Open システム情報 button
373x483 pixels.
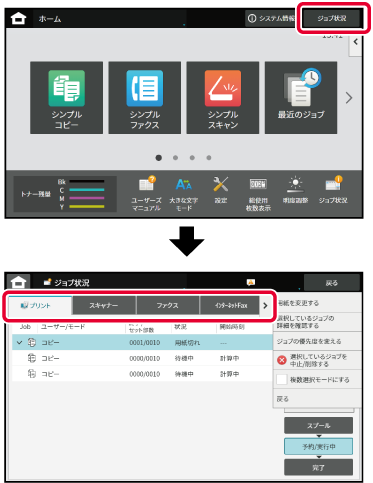271,18
